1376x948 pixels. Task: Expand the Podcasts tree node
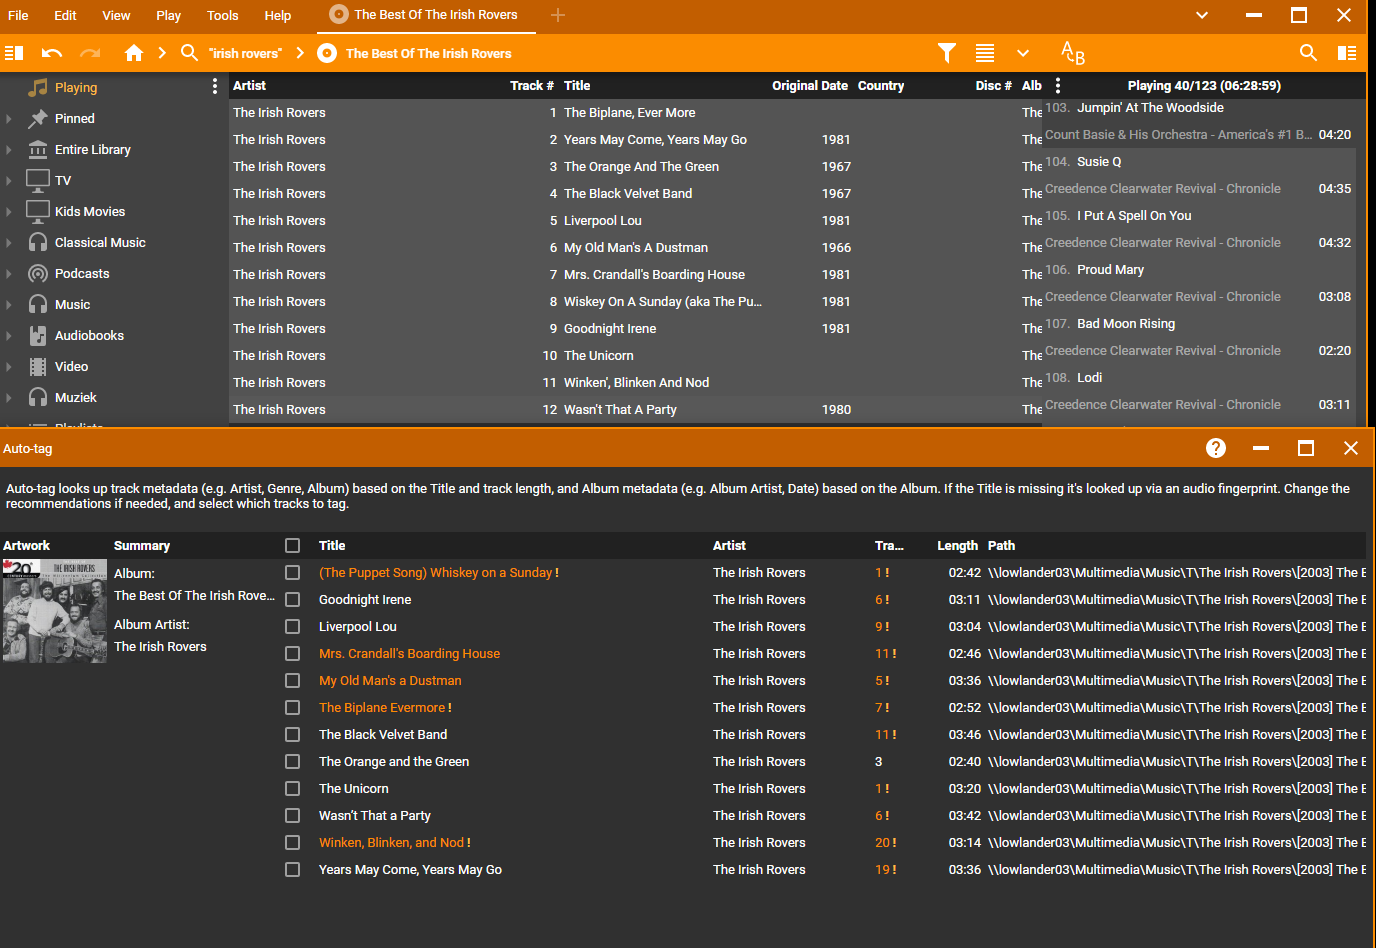[9, 274]
